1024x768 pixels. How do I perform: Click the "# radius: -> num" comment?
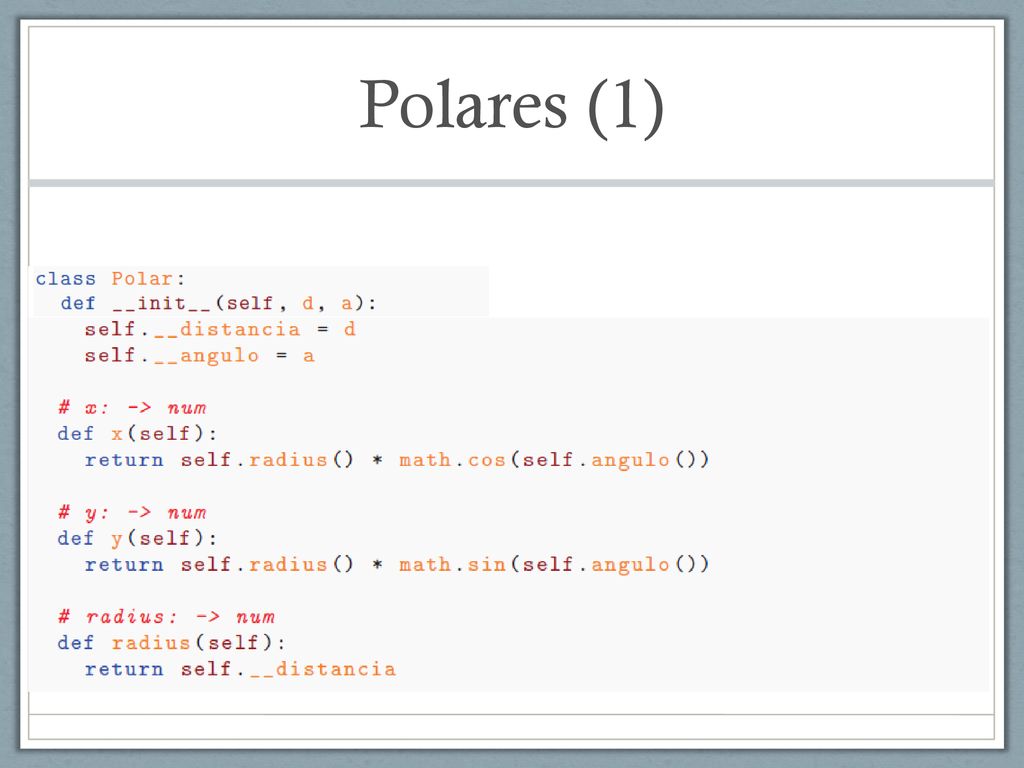167,617
